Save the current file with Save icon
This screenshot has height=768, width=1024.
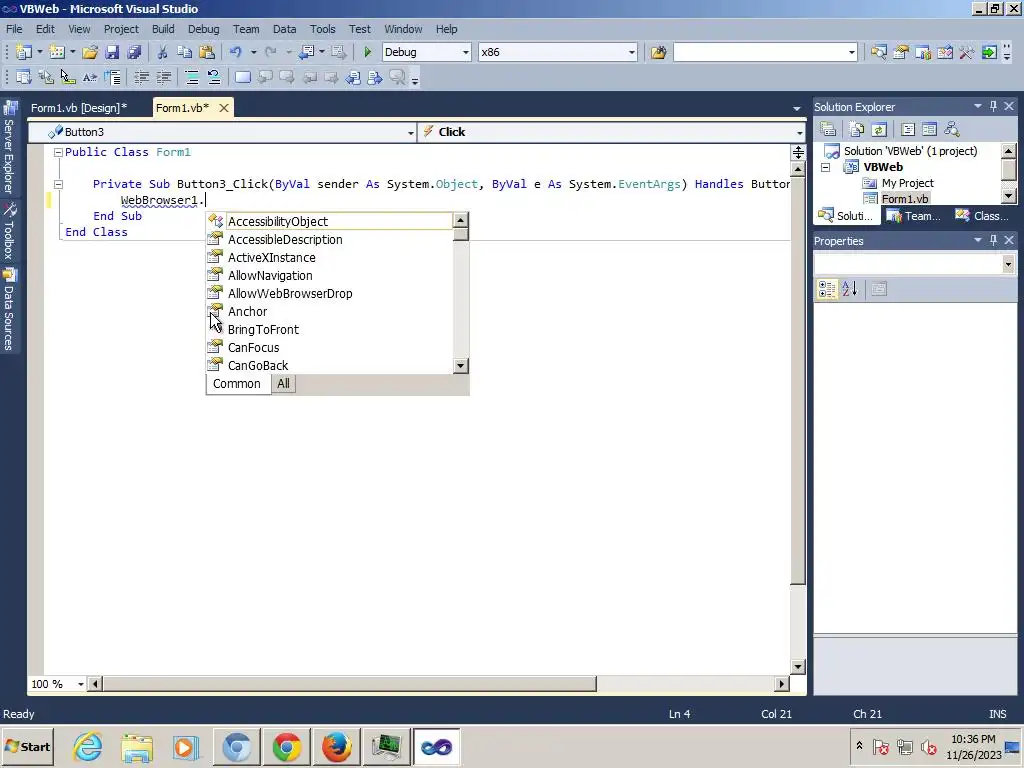tap(112, 52)
